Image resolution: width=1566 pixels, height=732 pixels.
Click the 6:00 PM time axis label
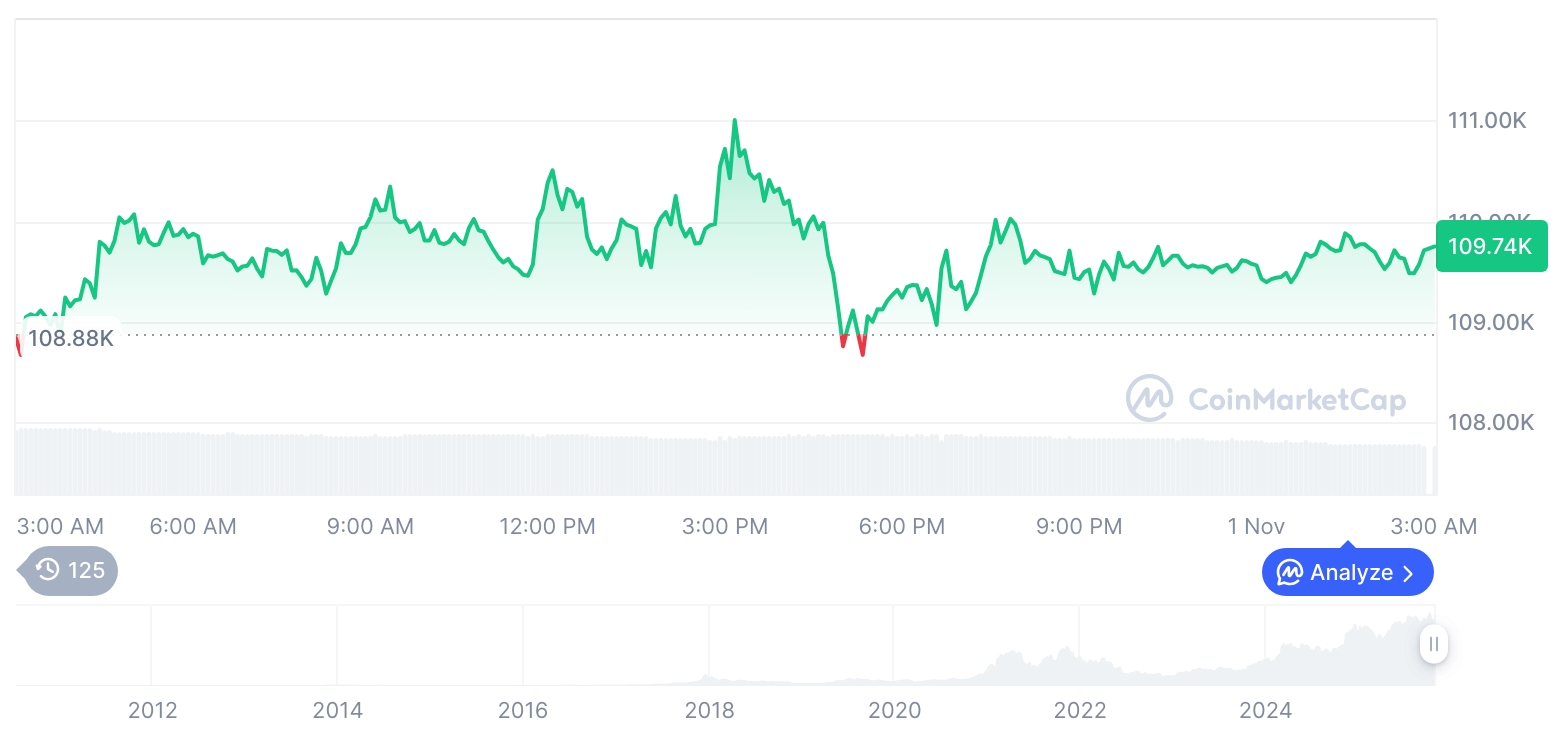pos(902,526)
